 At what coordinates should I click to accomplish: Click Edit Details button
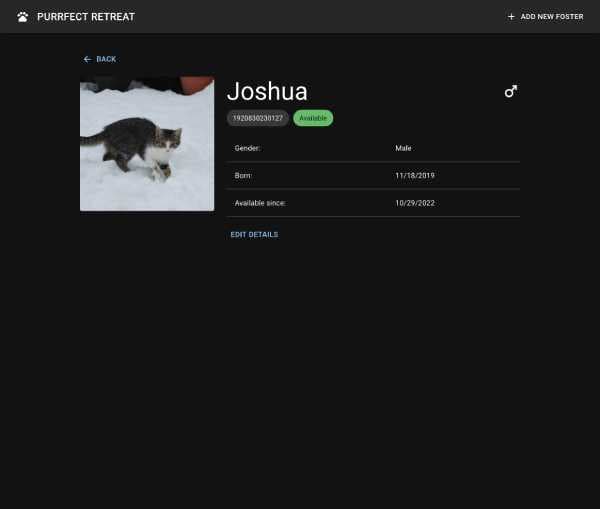tap(254, 235)
